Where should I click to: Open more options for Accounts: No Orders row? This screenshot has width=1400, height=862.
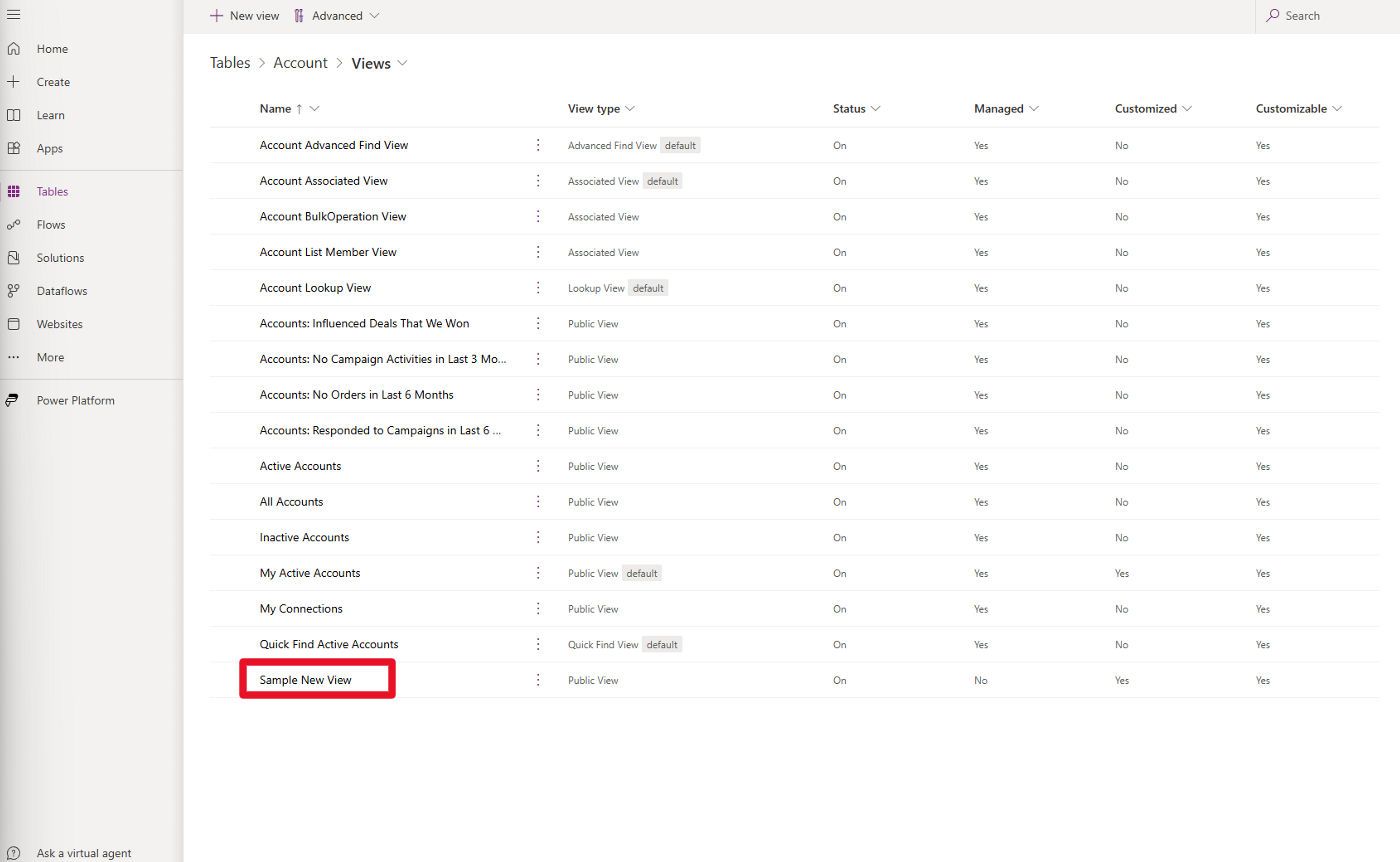click(538, 395)
